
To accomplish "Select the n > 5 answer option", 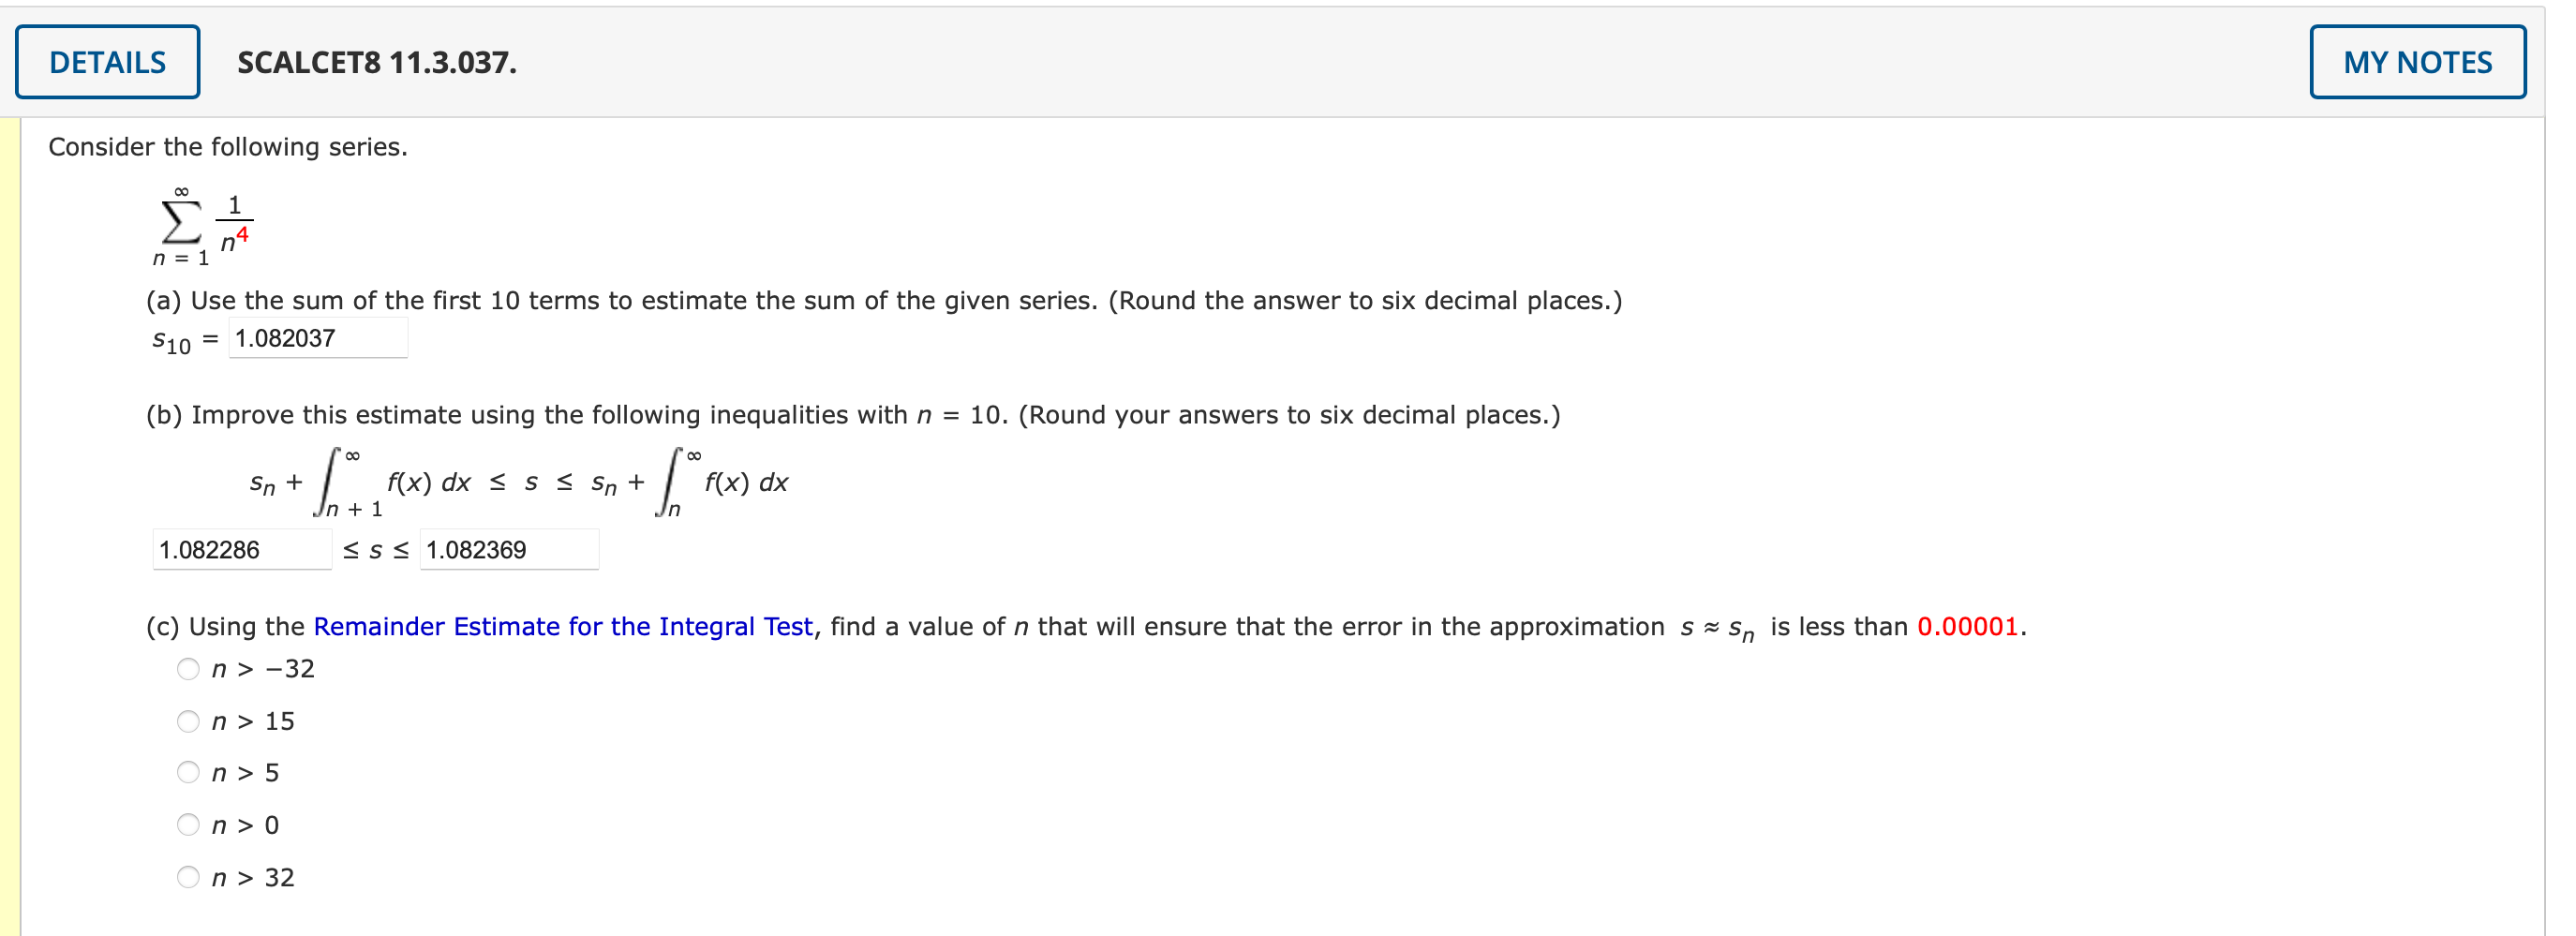I will [189, 772].
